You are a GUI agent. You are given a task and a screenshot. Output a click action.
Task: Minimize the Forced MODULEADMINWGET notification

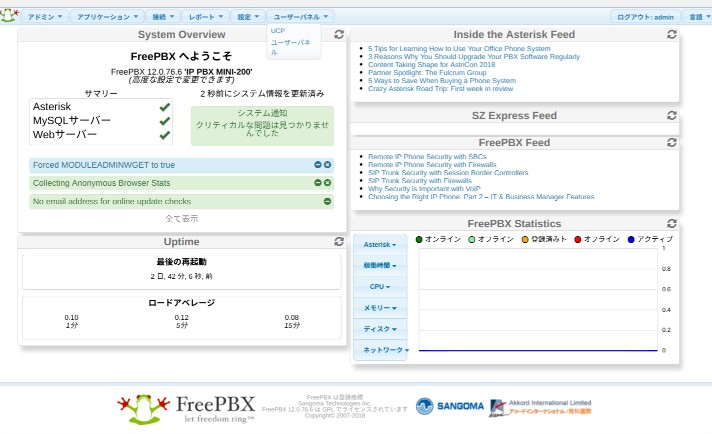318,165
